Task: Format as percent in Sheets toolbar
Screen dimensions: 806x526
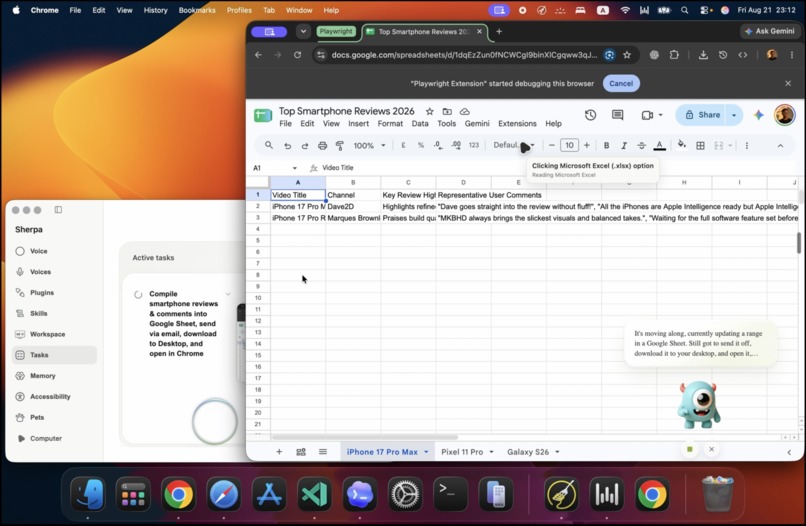Action: 421,146
